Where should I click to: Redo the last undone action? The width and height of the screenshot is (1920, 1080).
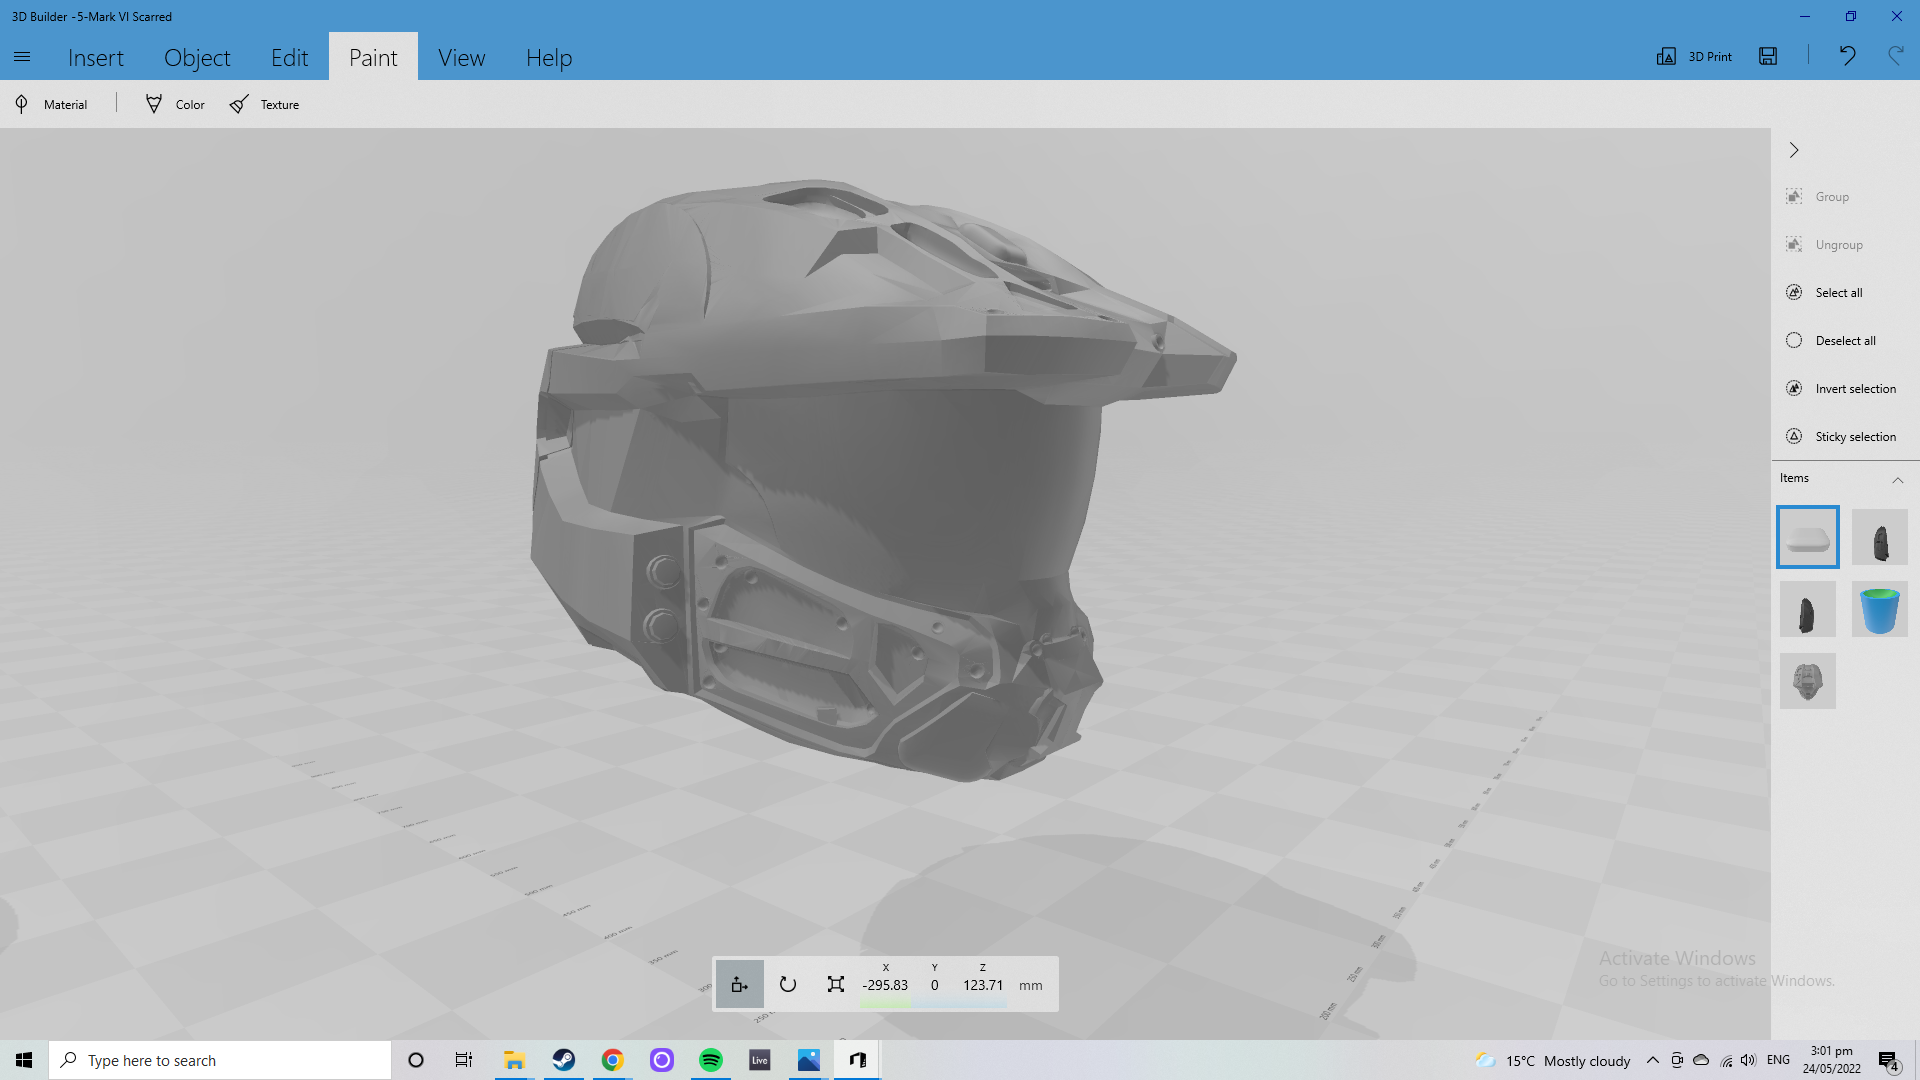[1895, 56]
